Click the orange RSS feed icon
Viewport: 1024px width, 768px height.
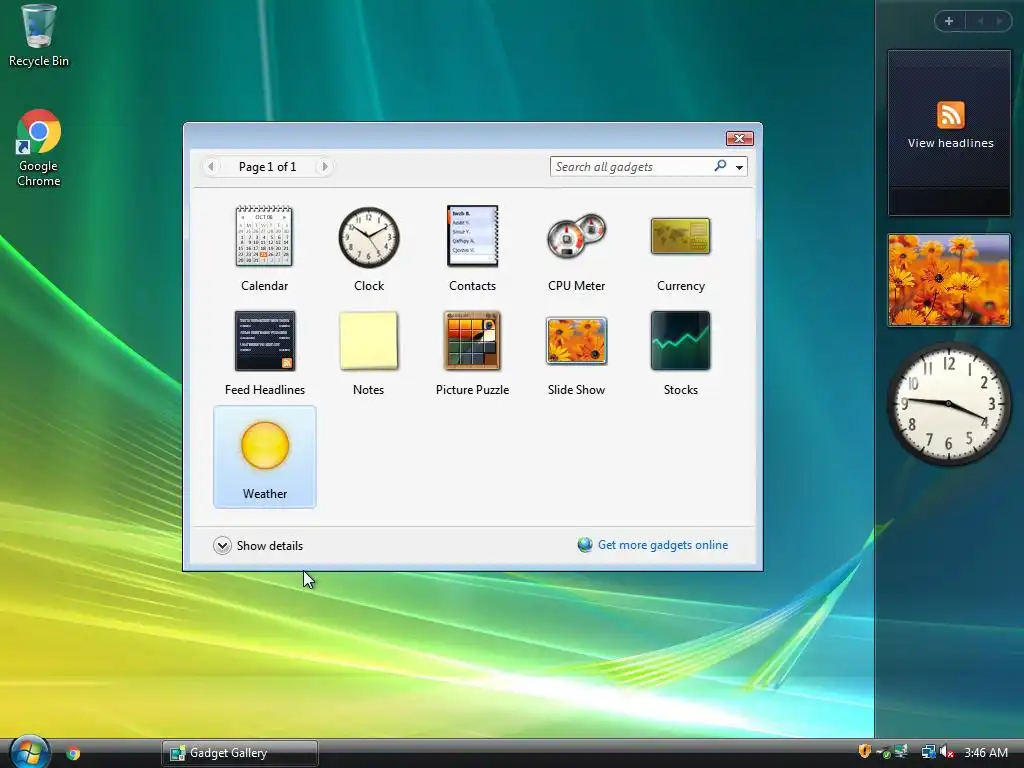tap(950, 115)
